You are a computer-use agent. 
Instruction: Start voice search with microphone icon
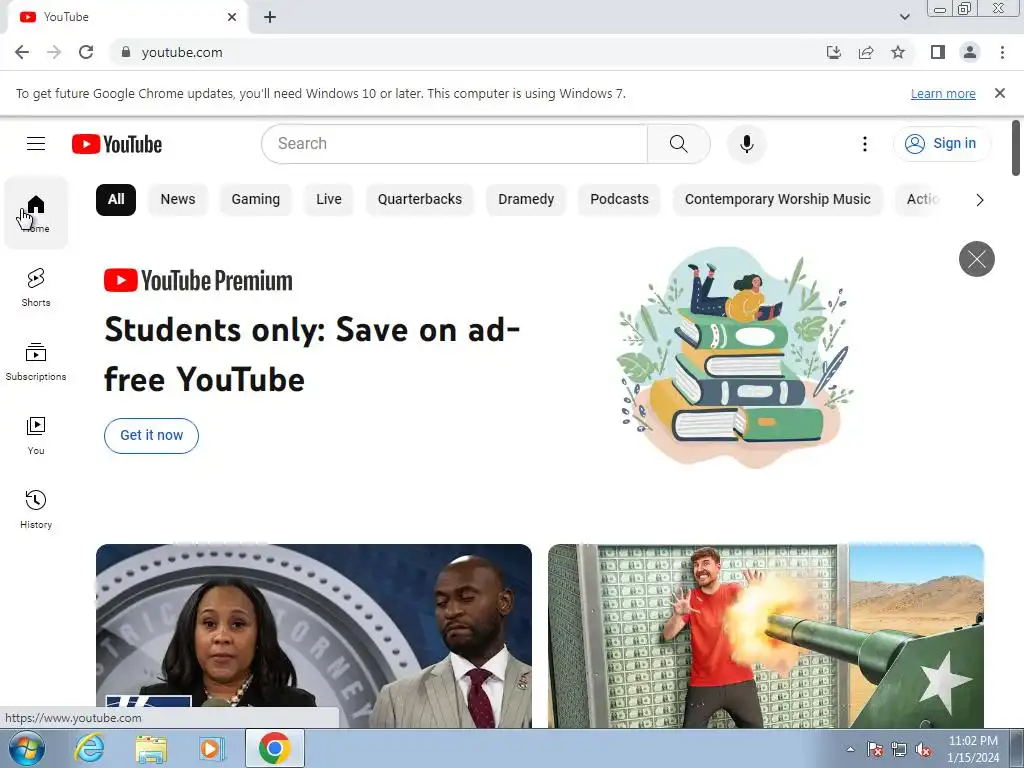tap(746, 144)
